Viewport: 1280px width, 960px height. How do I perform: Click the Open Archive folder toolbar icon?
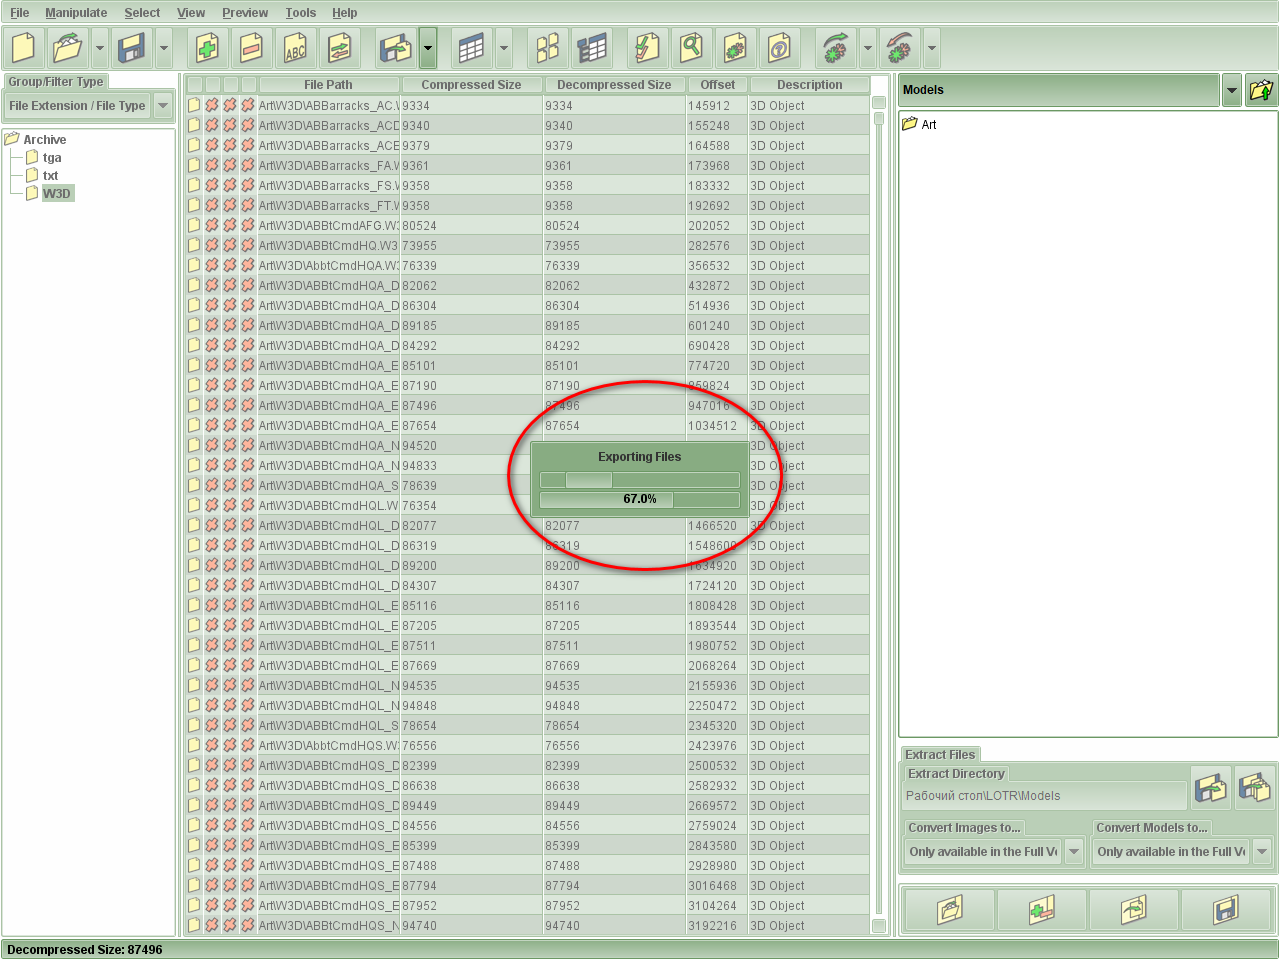coord(67,47)
